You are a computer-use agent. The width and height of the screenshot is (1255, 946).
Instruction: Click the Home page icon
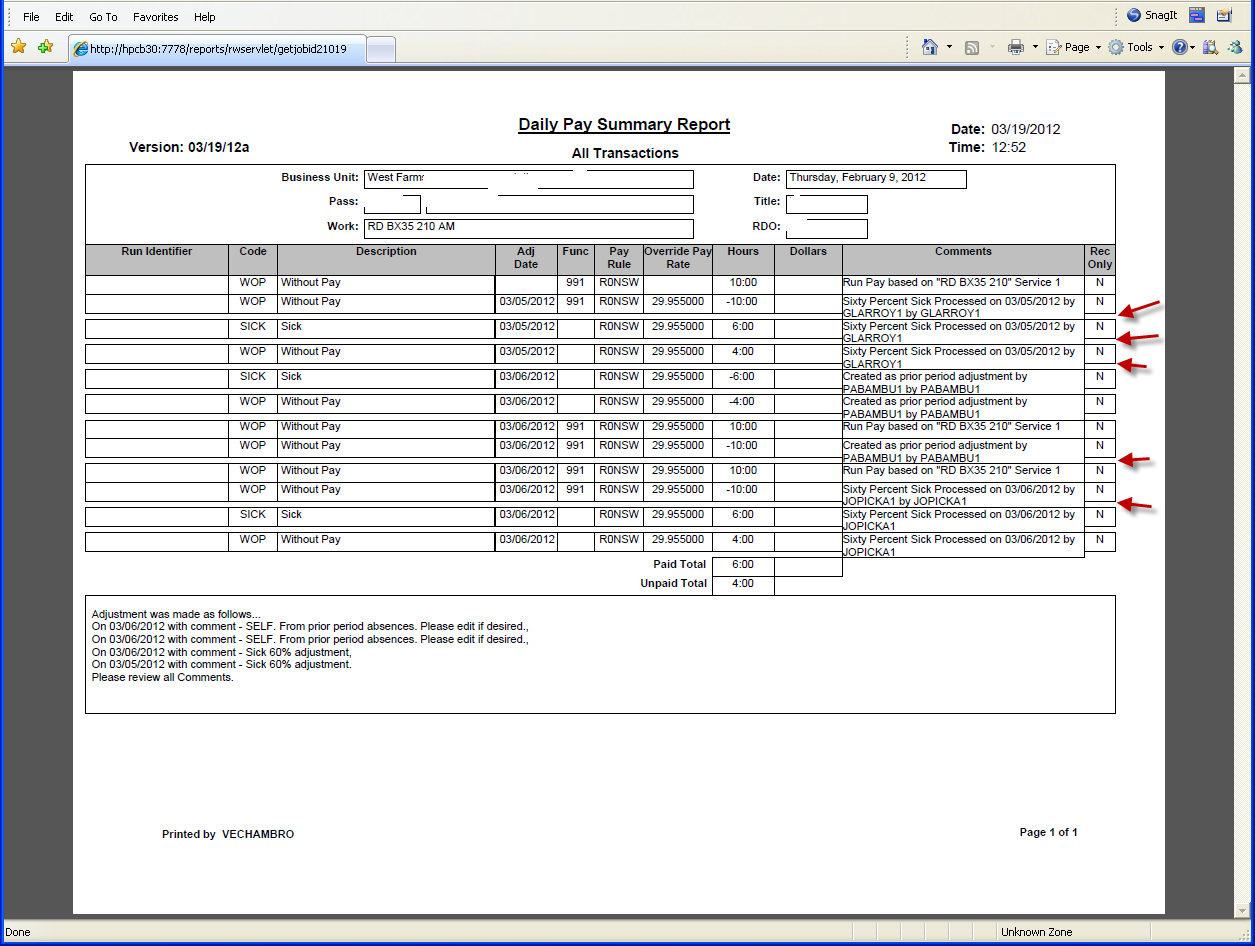(x=930, y=47)
